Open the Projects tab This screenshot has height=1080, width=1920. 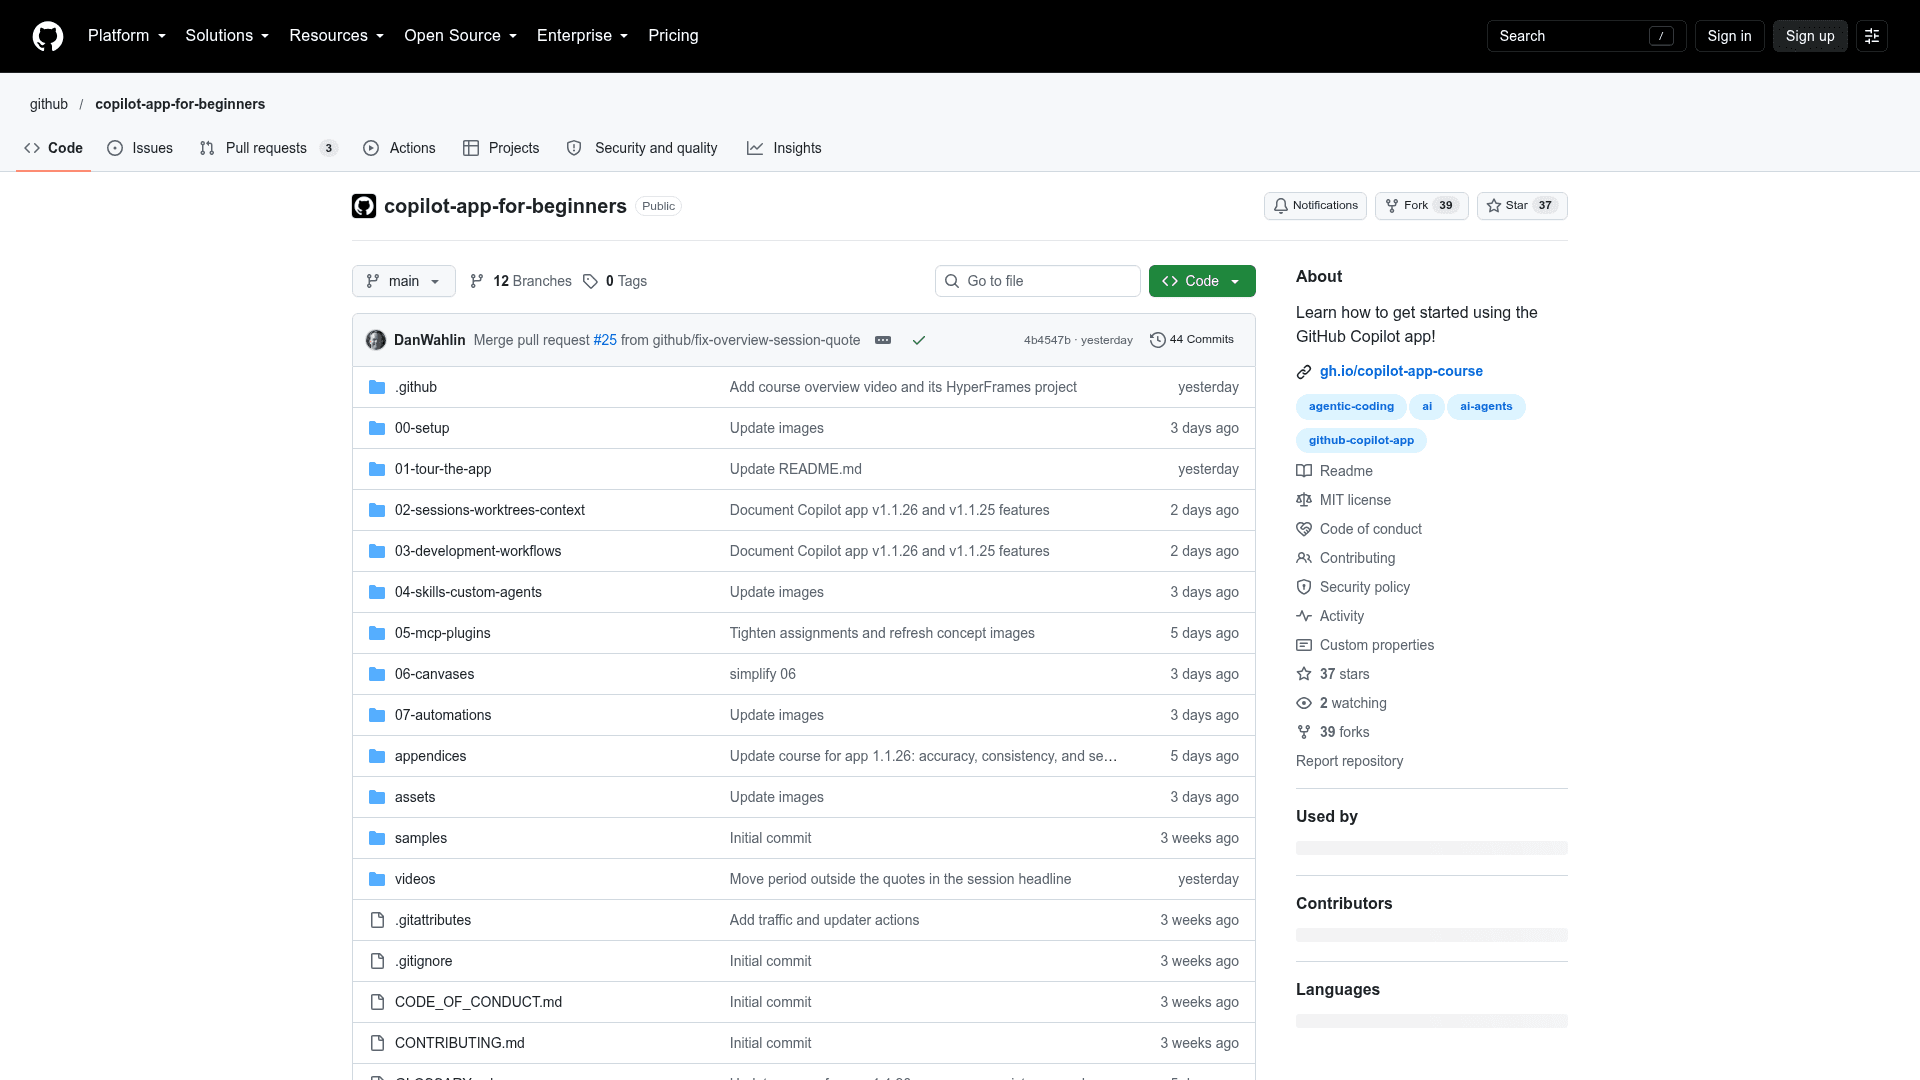[501, 148]
